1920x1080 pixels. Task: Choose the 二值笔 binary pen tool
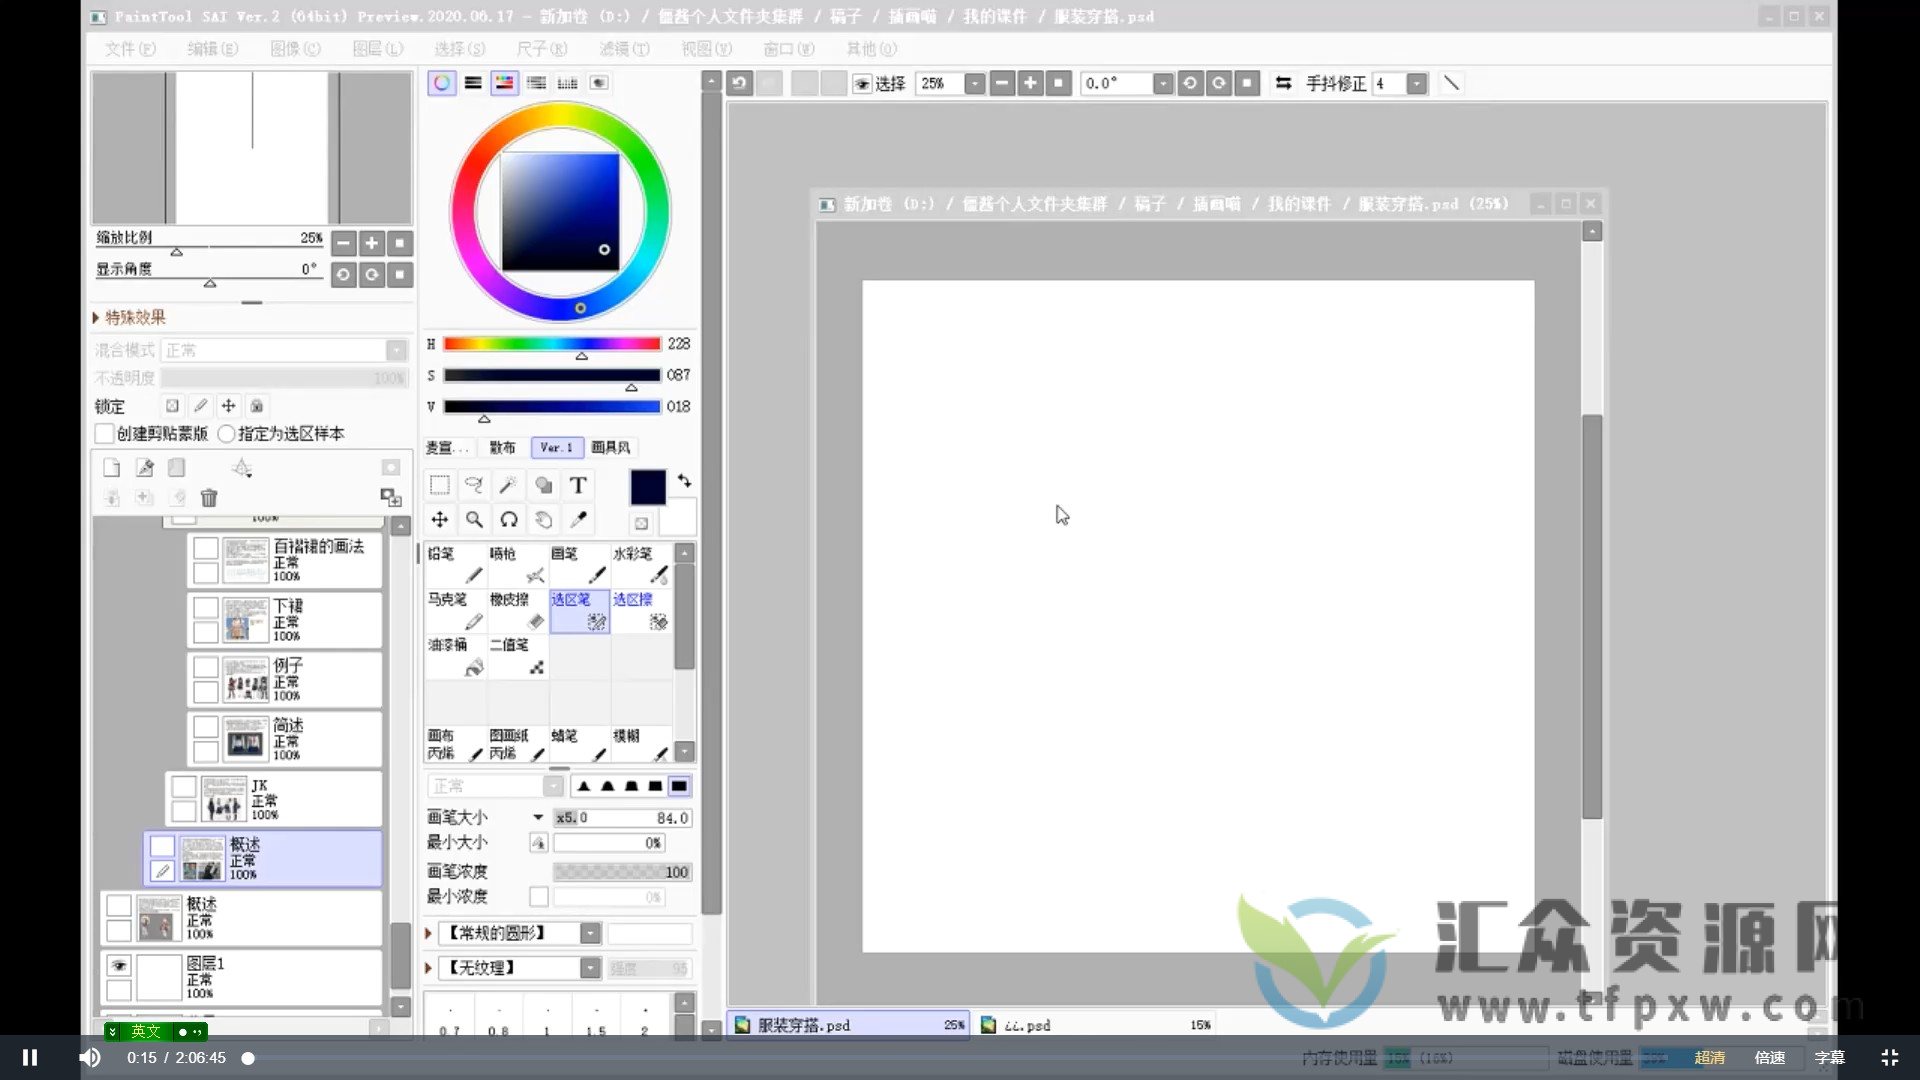517,657
